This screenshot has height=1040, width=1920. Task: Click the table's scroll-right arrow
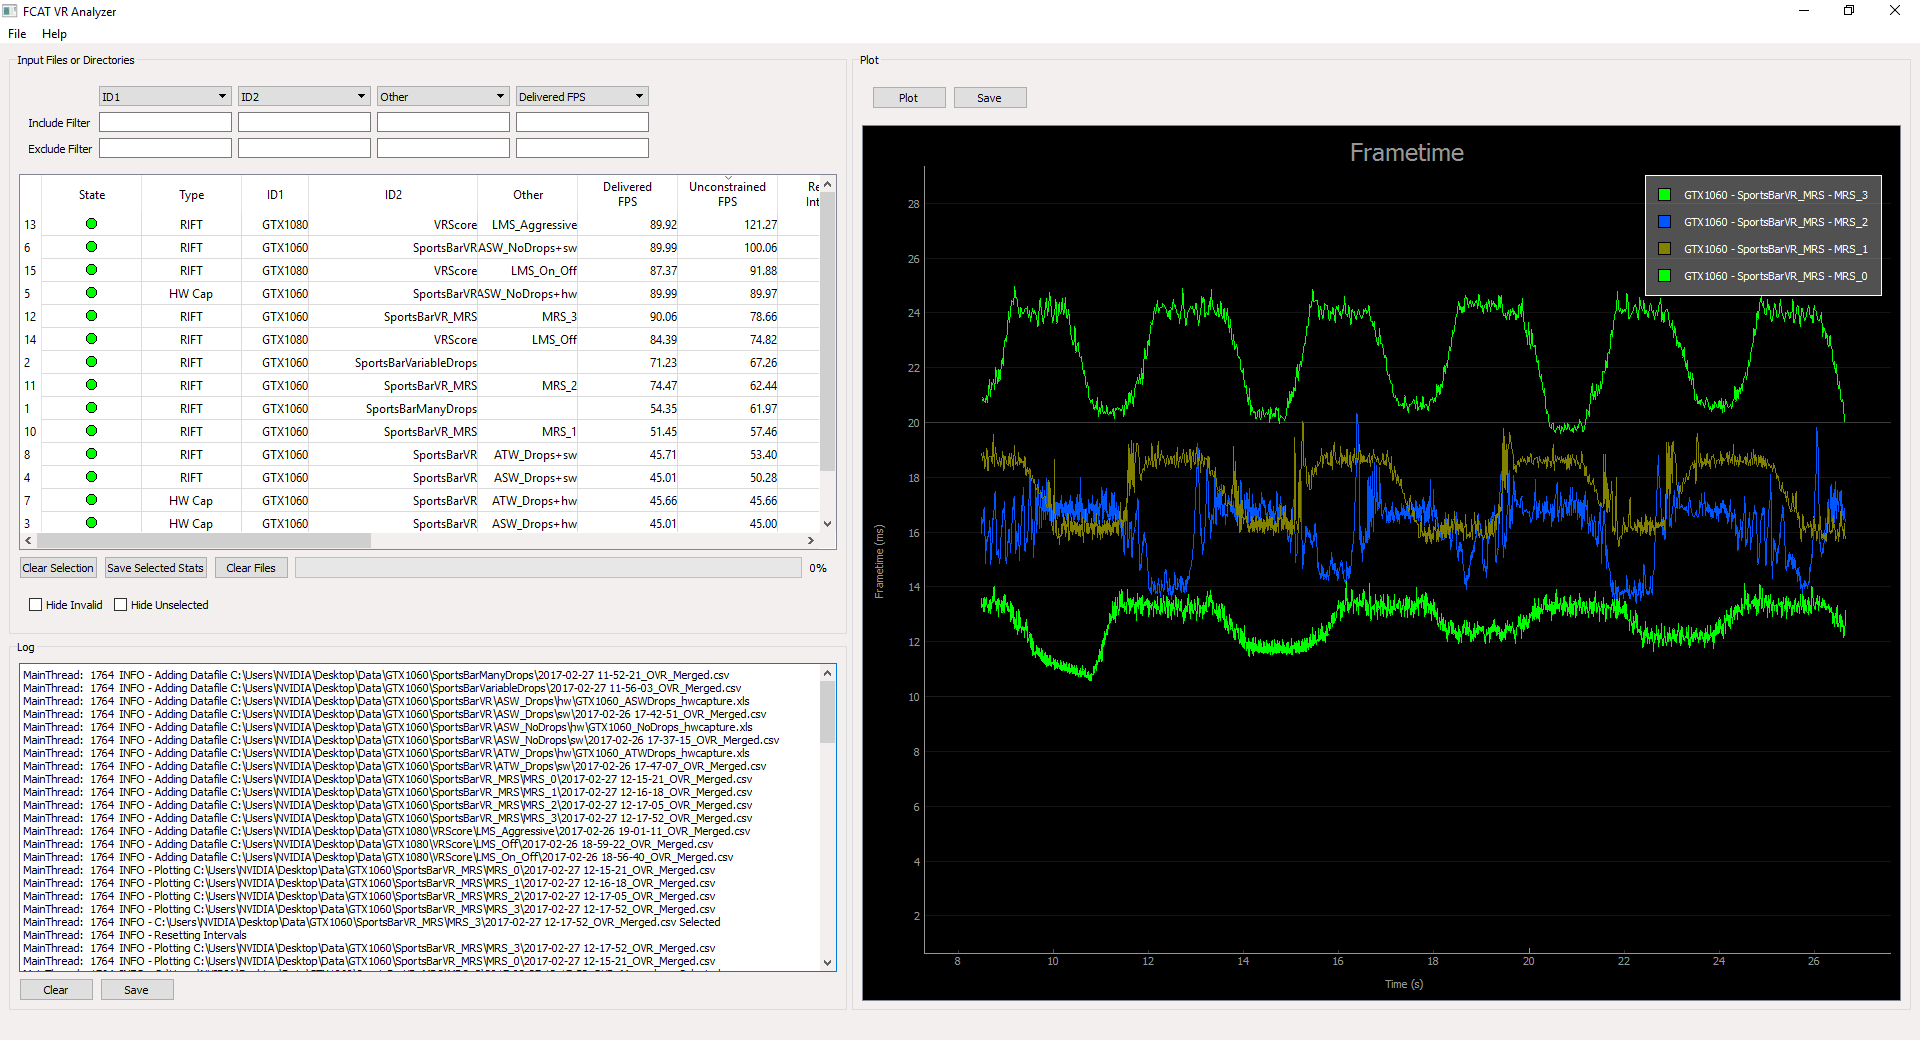[810, 540]
